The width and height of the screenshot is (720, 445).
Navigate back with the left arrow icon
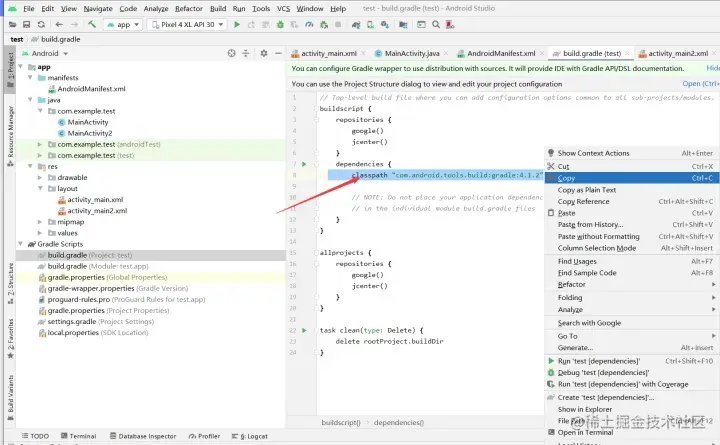(59, 24)
